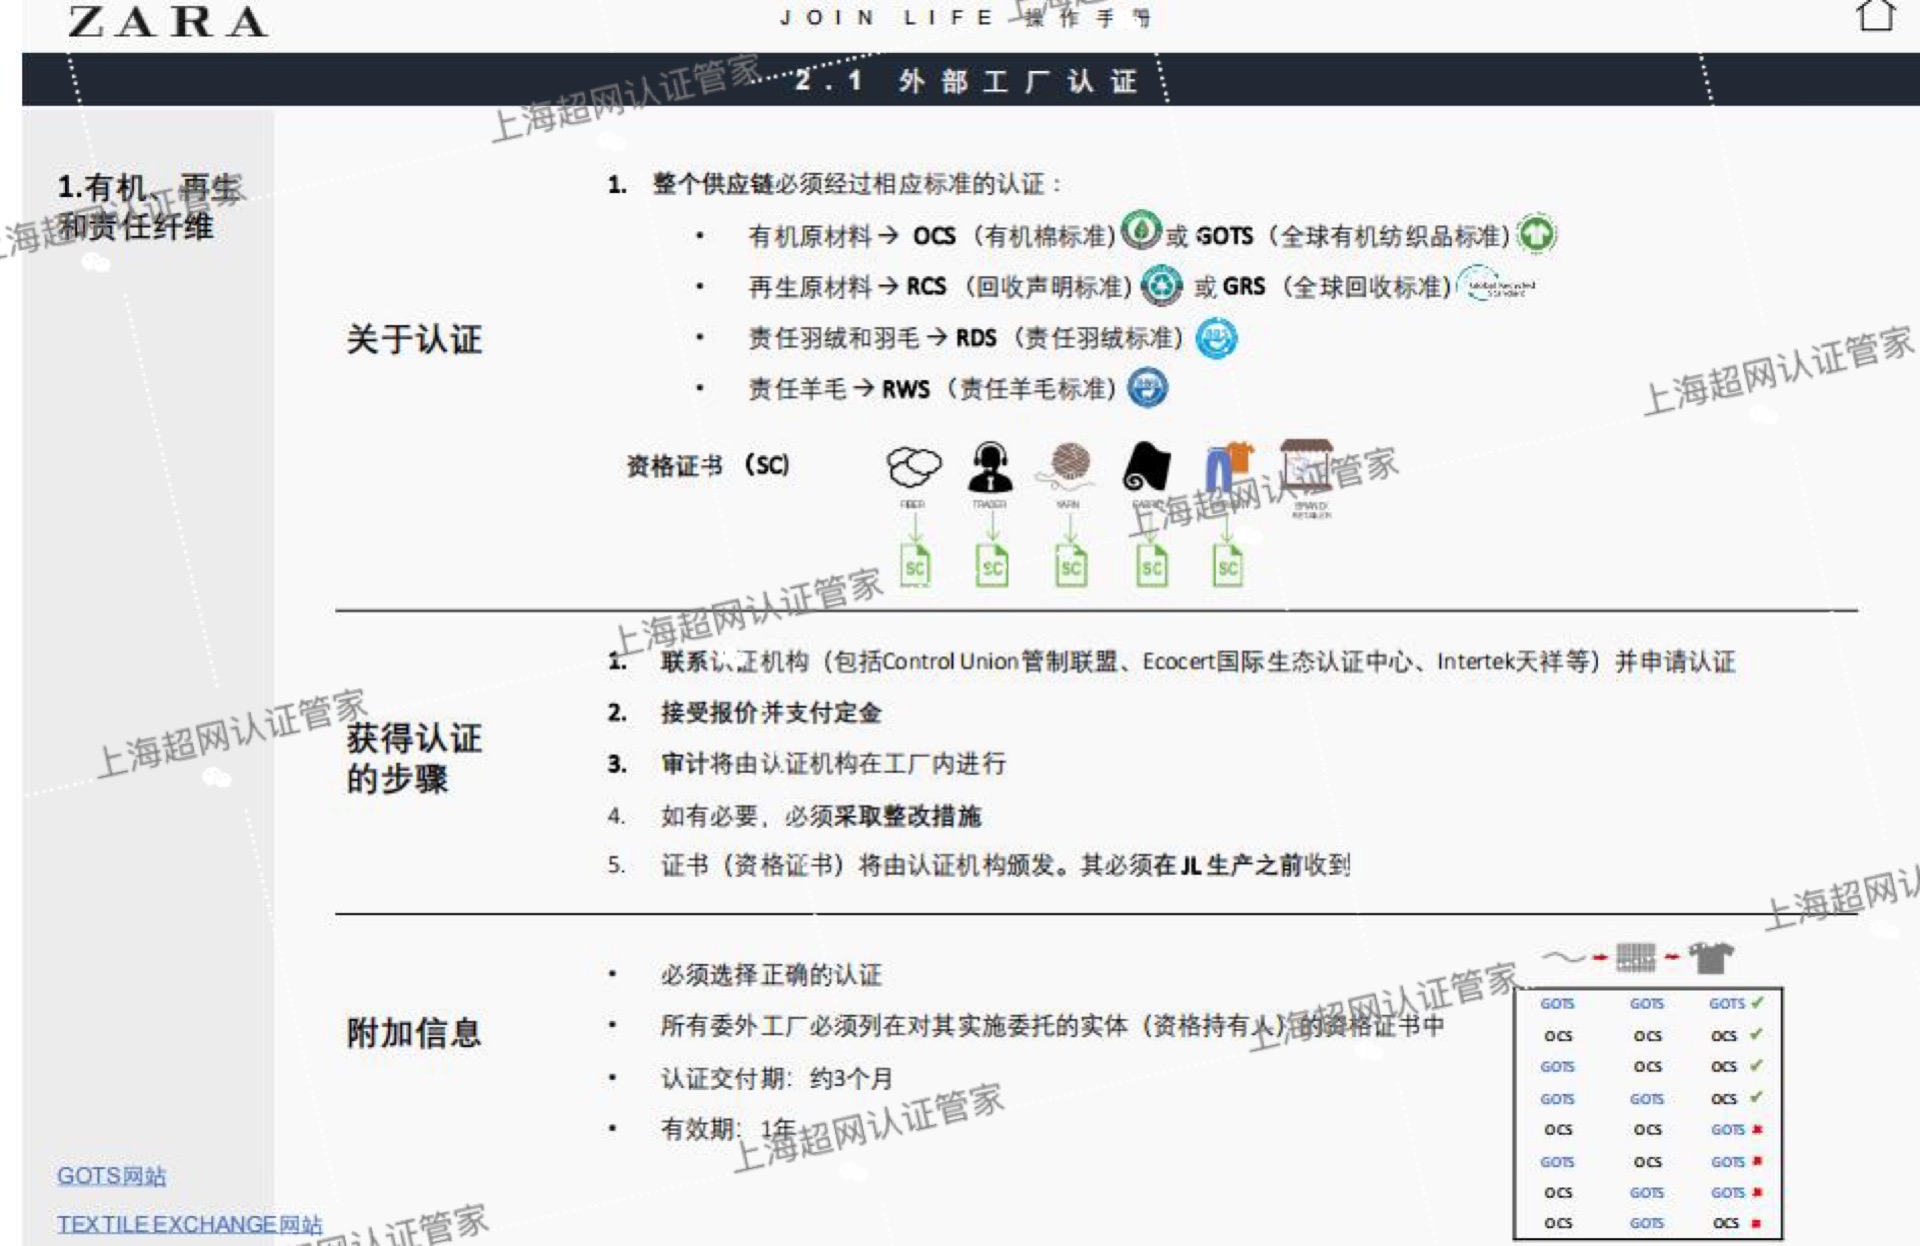Click the GRS global recycled standard logo

point(1496,285)
